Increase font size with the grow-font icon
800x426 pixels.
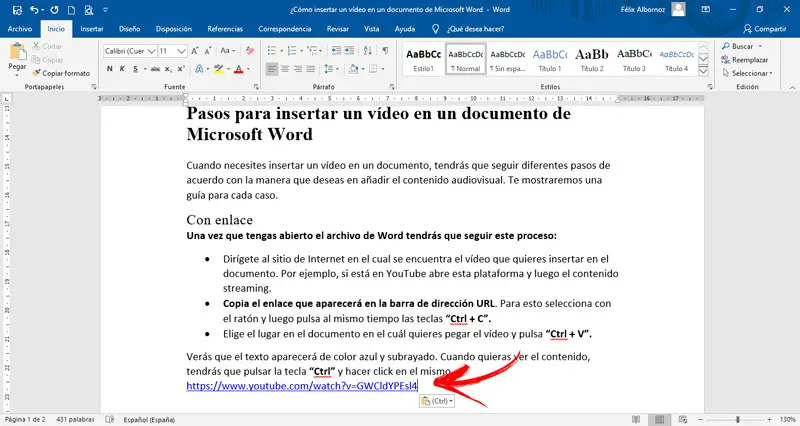[195, 51]
